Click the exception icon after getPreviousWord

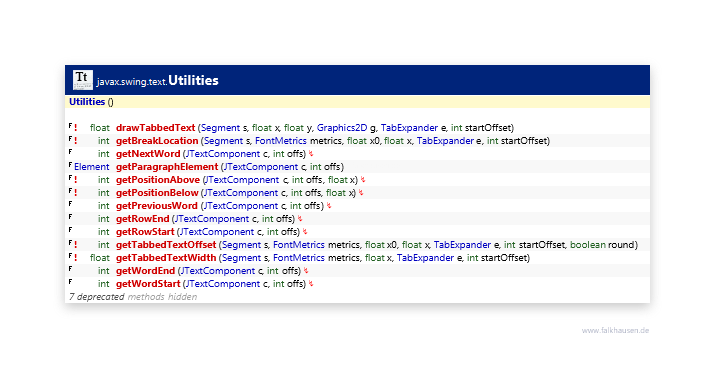click(x=329, y=206)
